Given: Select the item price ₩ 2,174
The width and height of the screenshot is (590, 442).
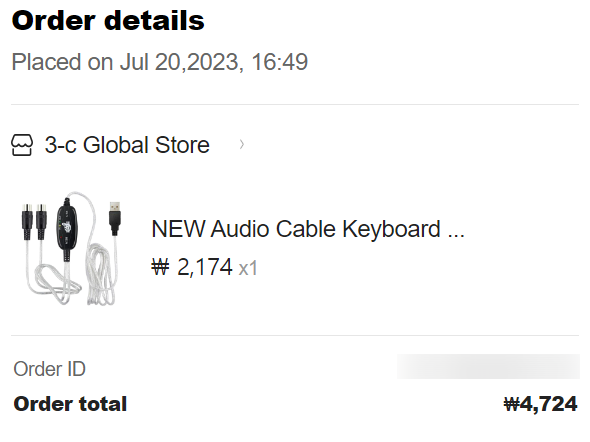Looking at the screenshot, I should coord(192,267).
